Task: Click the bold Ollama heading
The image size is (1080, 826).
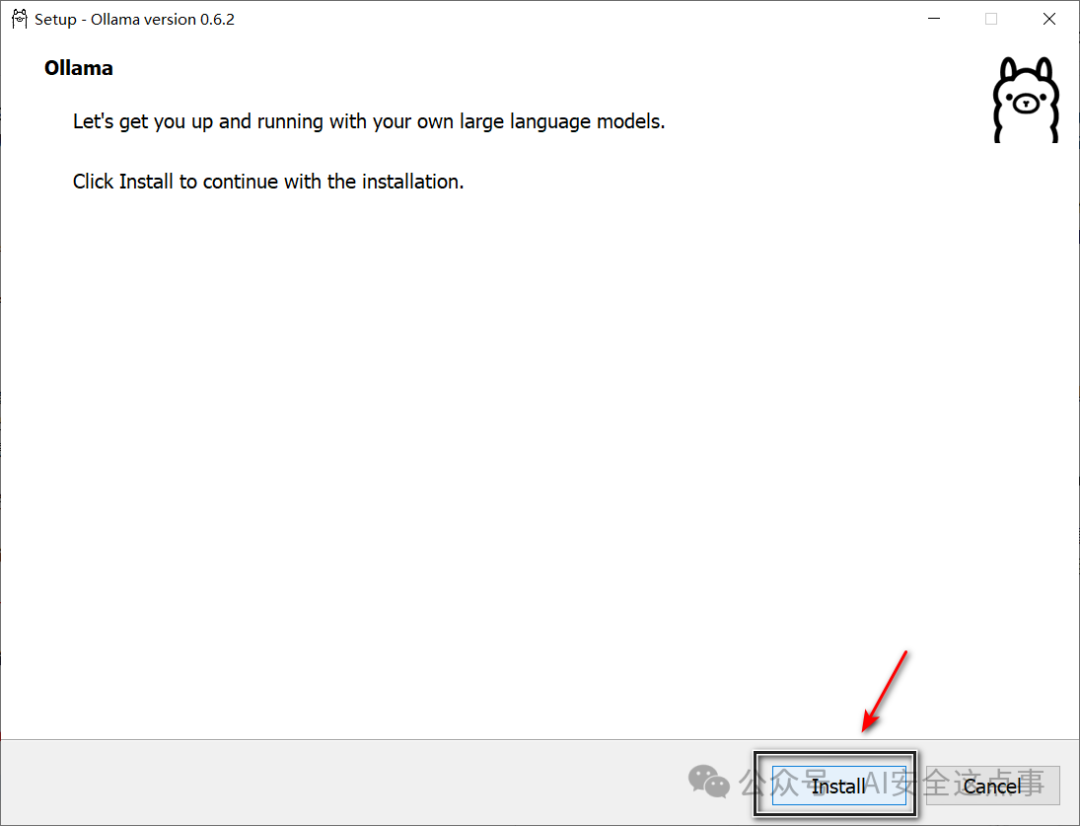Action: click(x=79, y=68)
